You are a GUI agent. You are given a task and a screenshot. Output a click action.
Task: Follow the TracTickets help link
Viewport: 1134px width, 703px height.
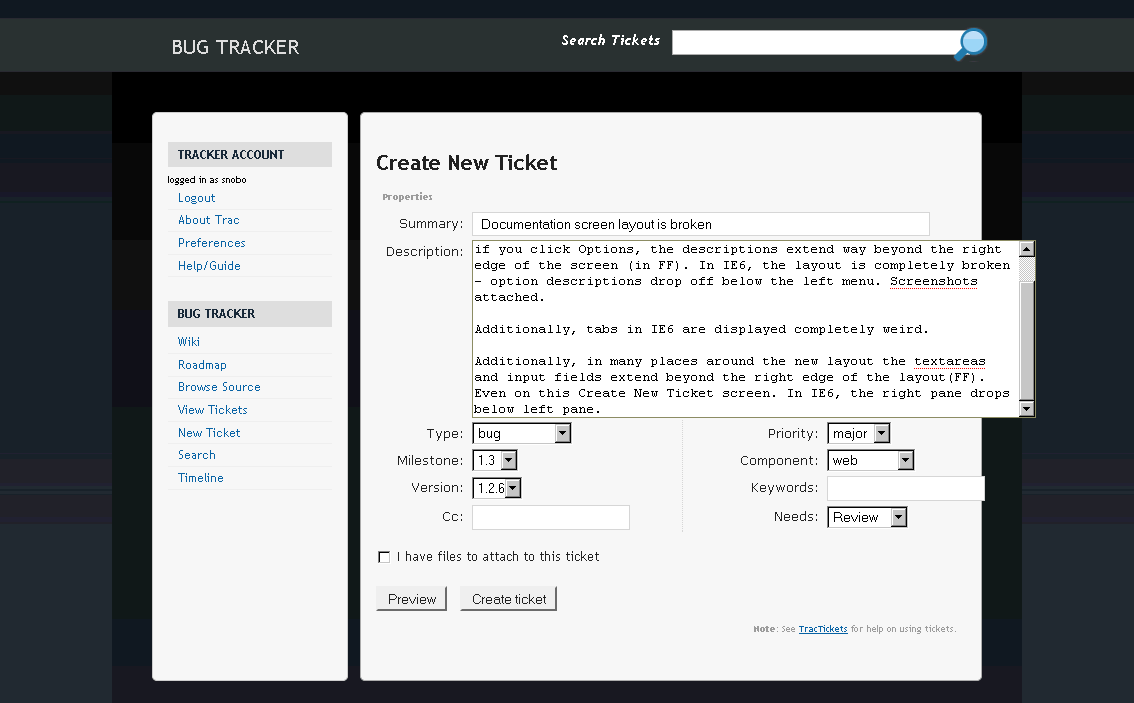823,629
